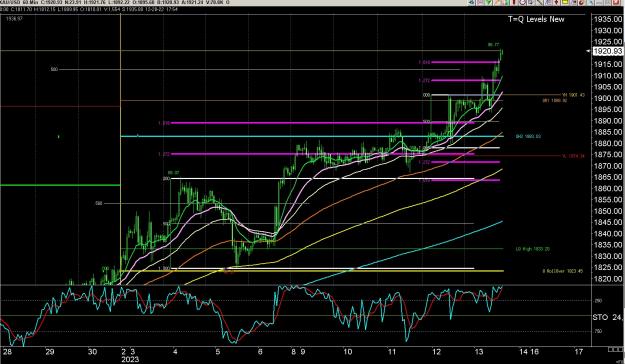This screenshot has height=364, width=625.
Task: Select the current price marker 1920.93
Action: (608, 51)
